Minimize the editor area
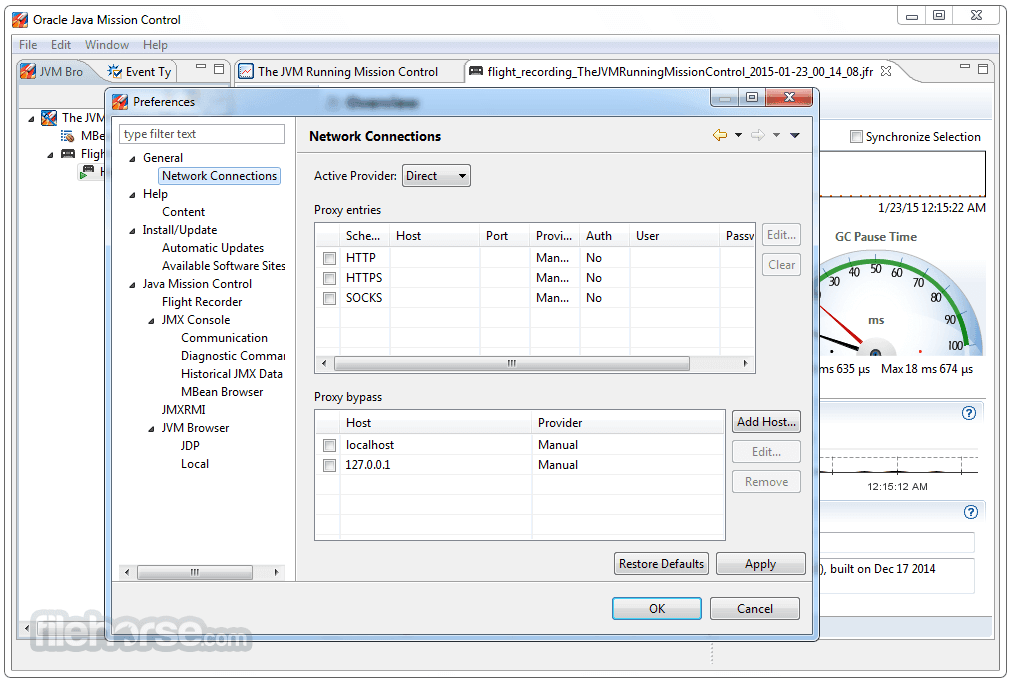The height and width of the screenshot is (682, 1011). [965, 67]
